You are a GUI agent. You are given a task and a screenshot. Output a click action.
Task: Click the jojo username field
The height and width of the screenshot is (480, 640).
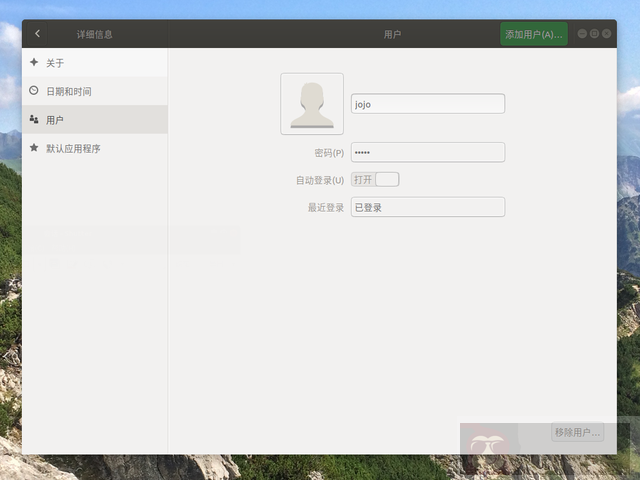click(x=427, y=104)
